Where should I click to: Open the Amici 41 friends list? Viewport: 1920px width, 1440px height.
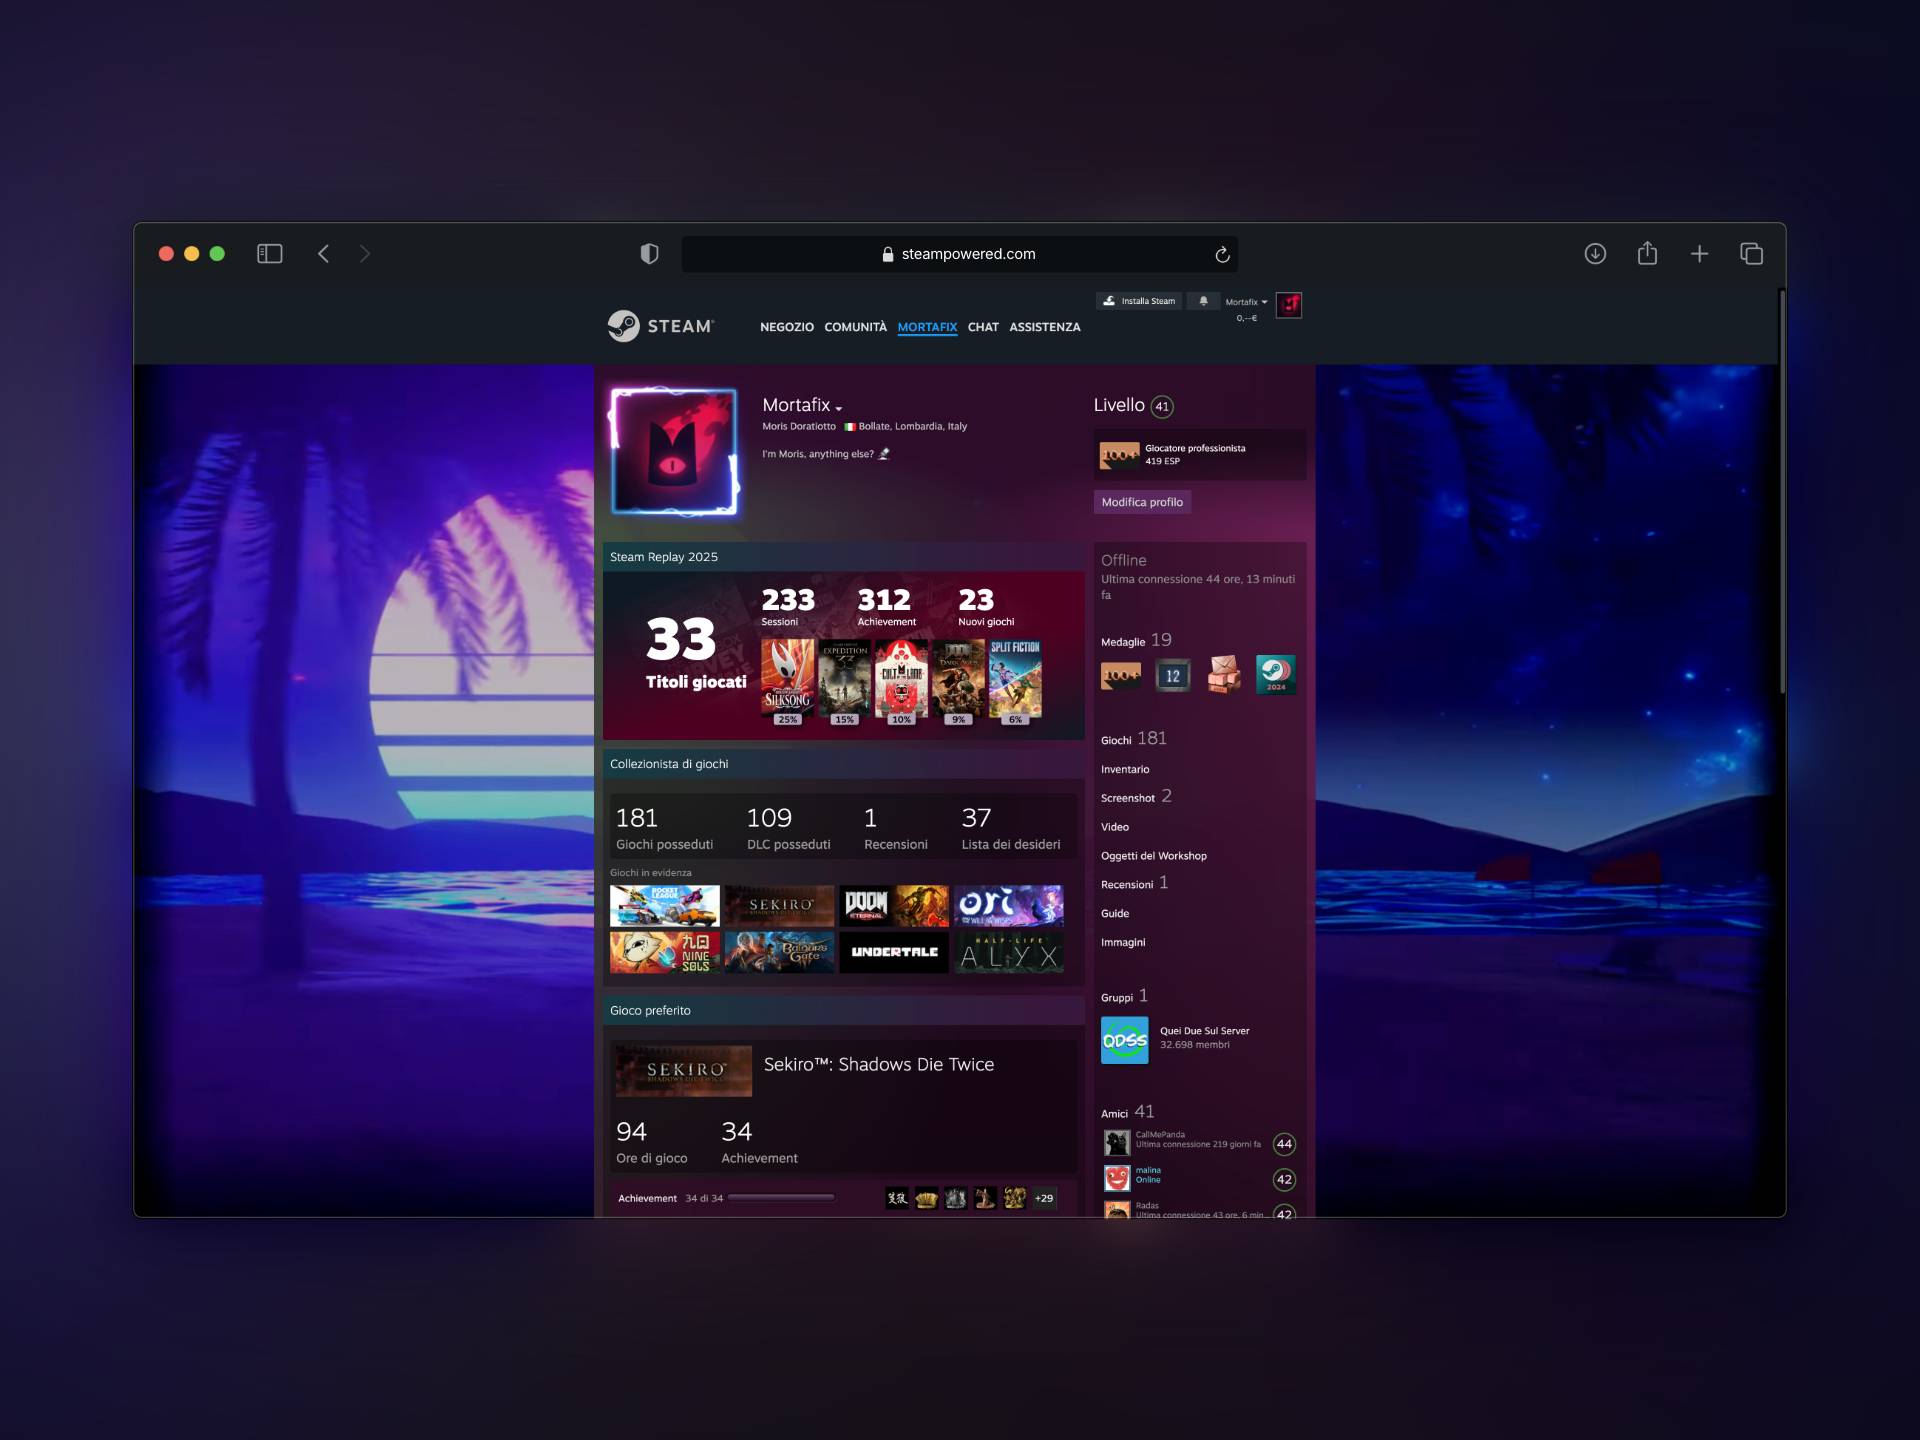point(1127,1112)
